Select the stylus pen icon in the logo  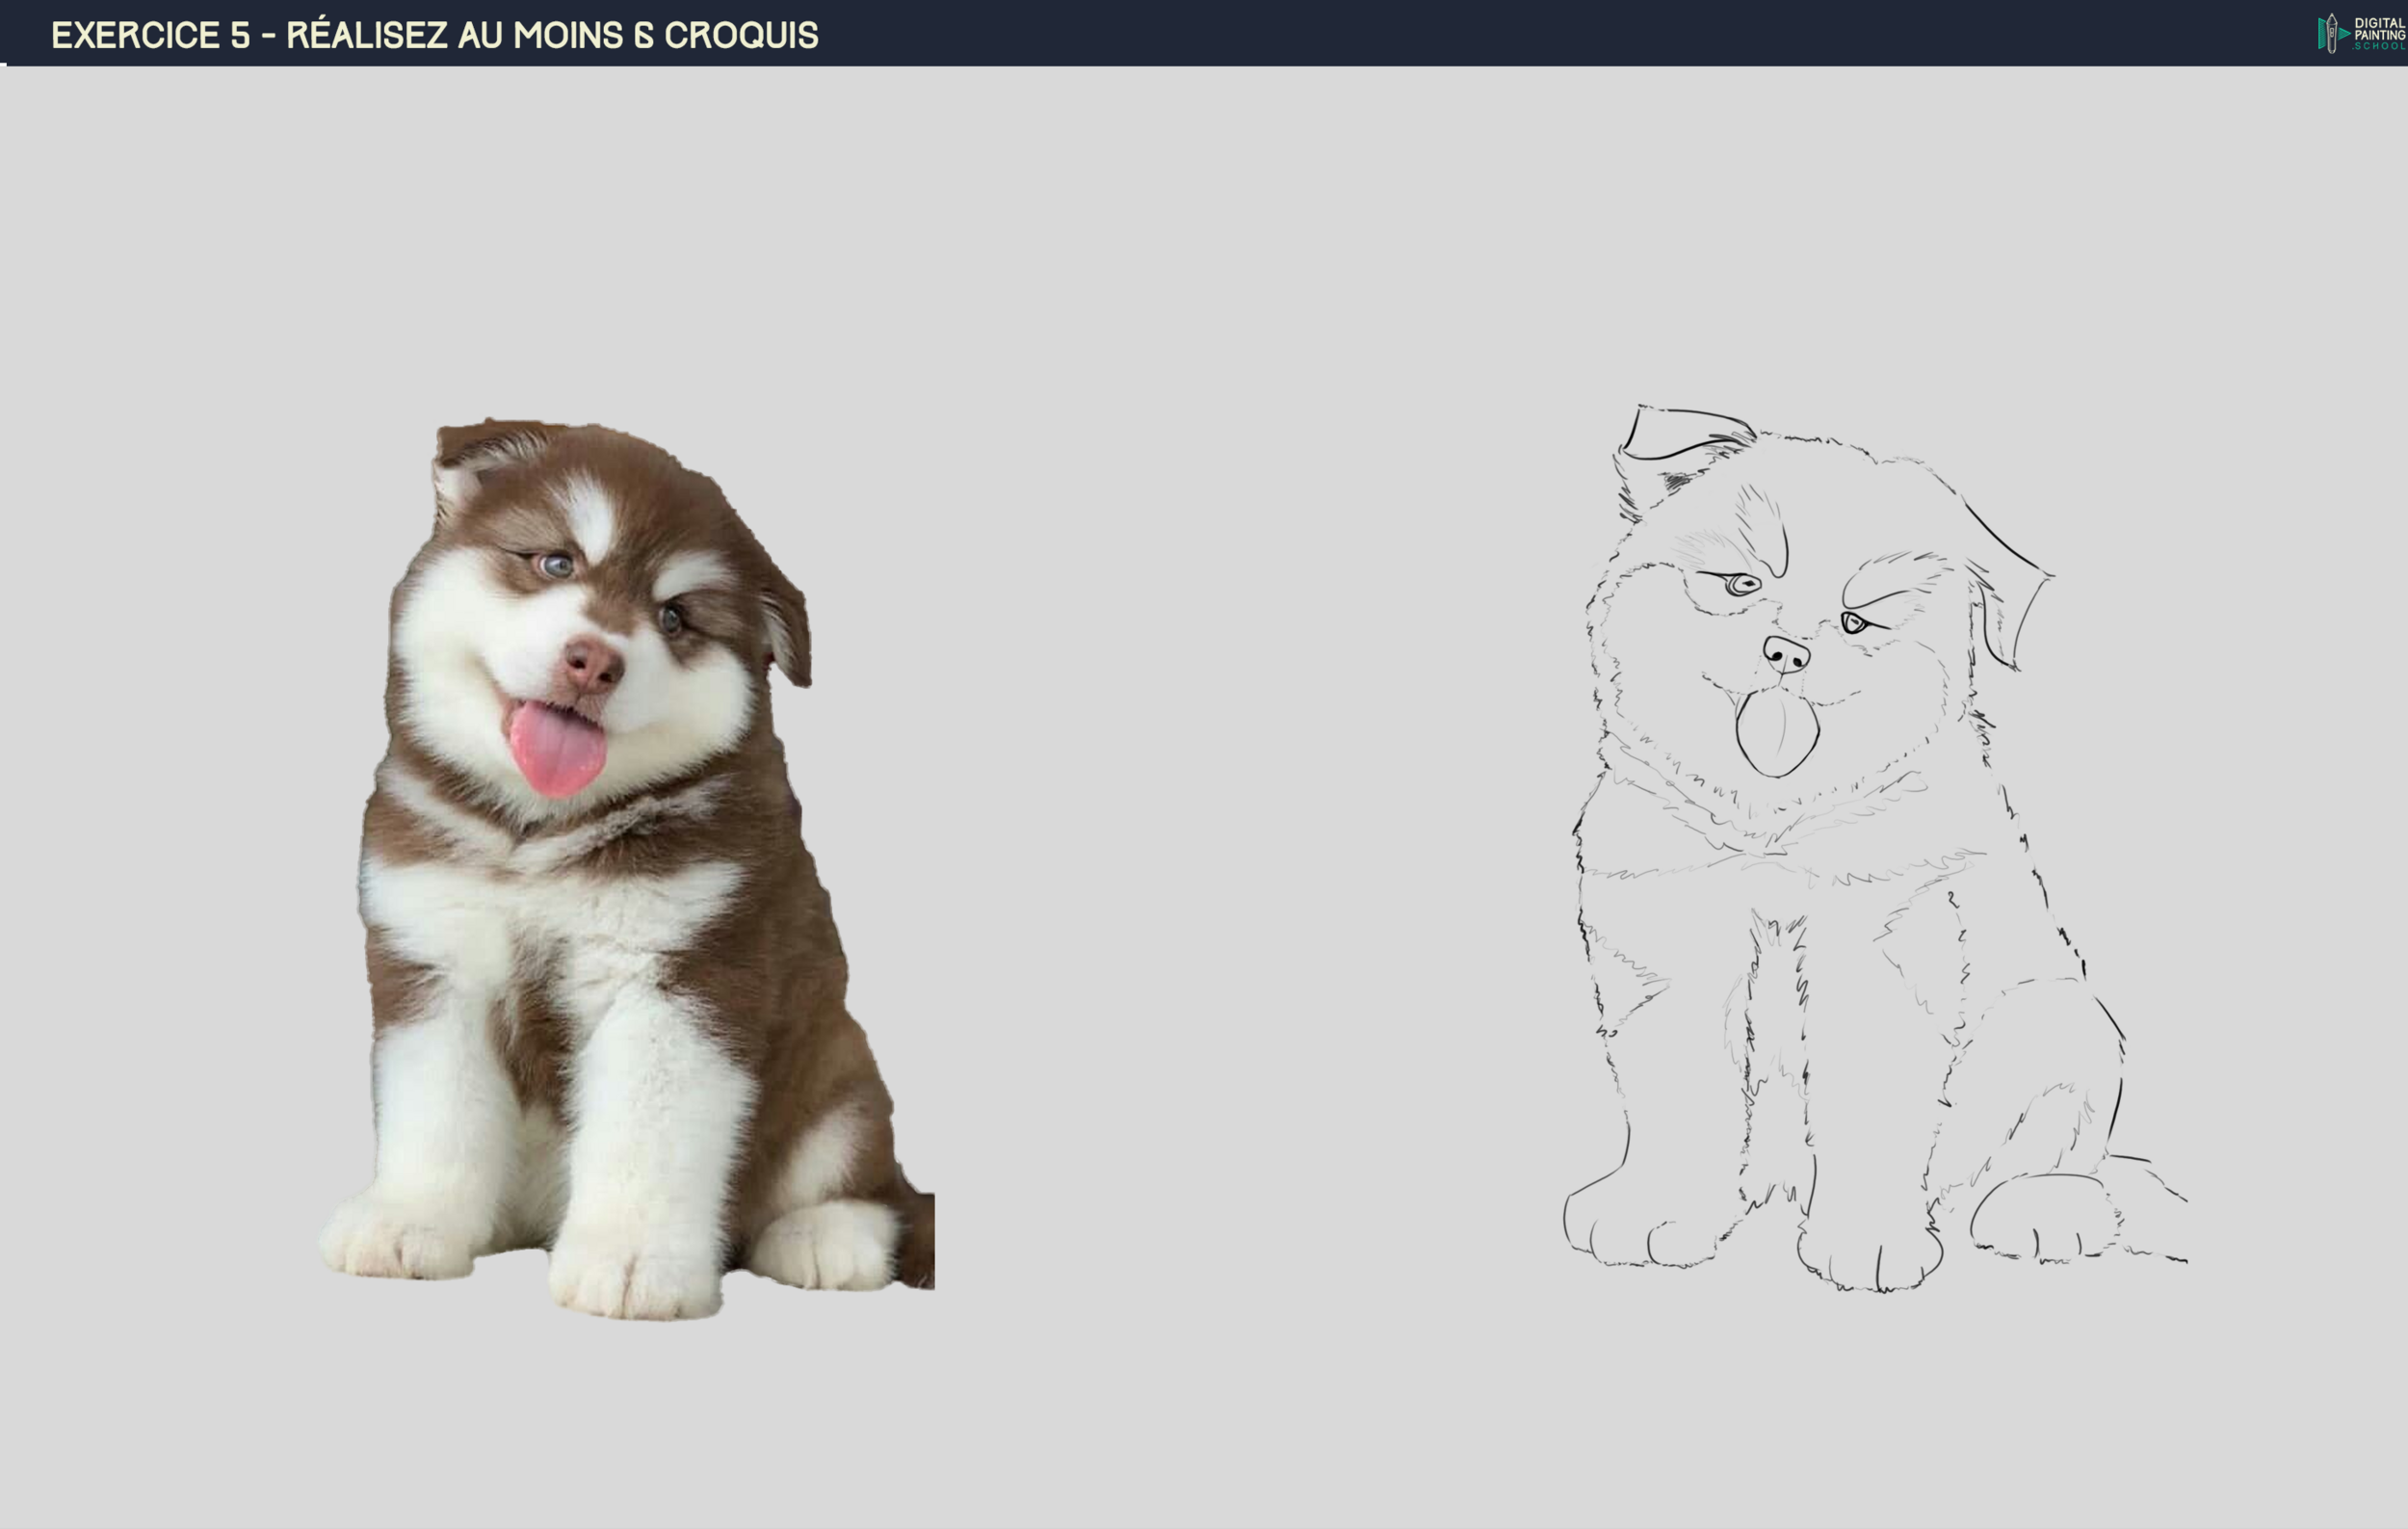[2332, 33]
